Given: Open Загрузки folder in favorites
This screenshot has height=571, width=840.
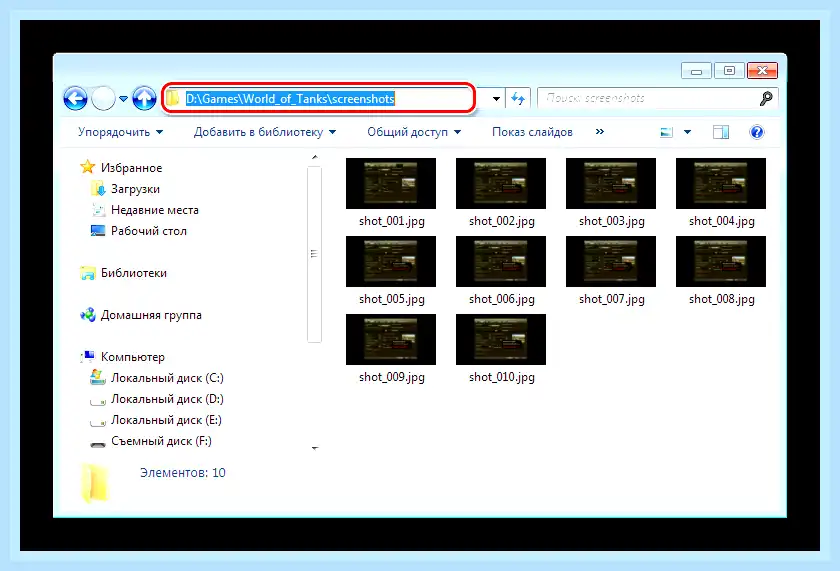Looking at the screenshot, I should pyautogui.click(x=135, y=189).
